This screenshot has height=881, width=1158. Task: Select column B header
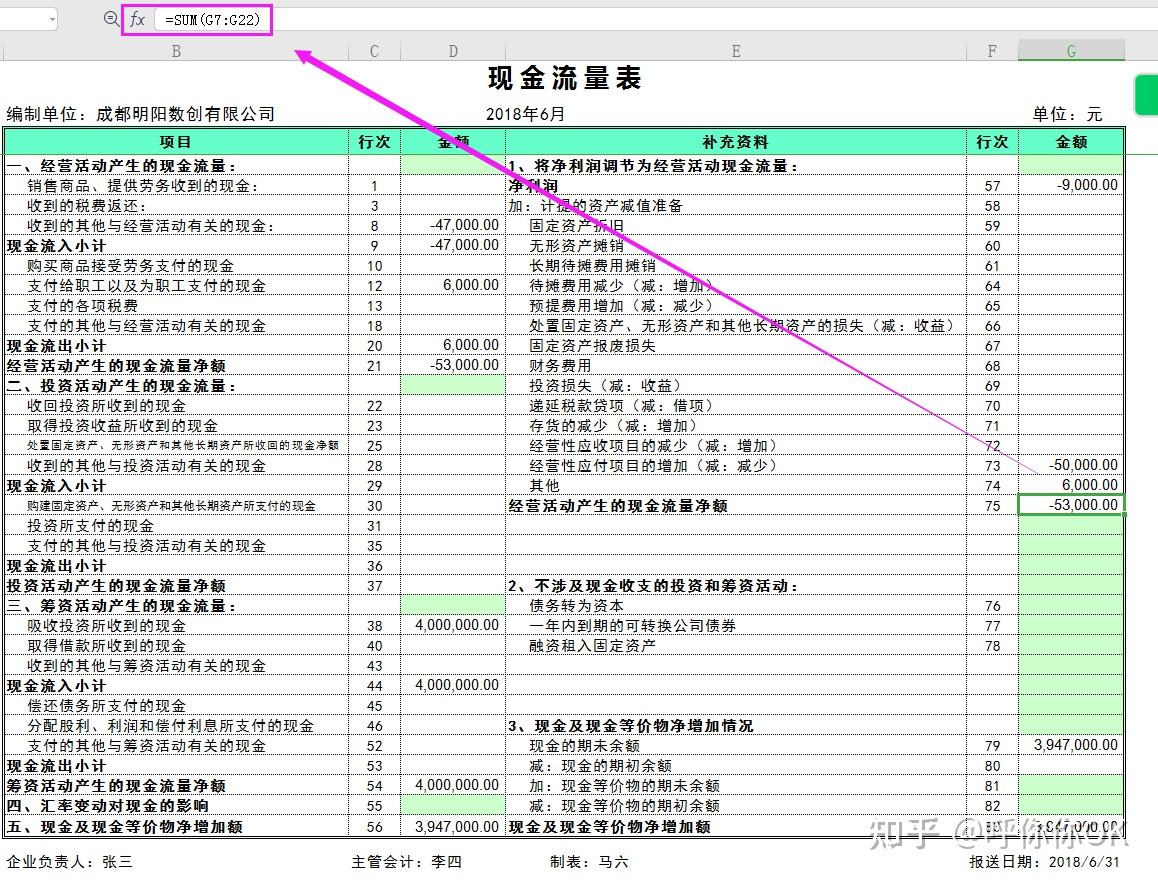coord(175,49)
